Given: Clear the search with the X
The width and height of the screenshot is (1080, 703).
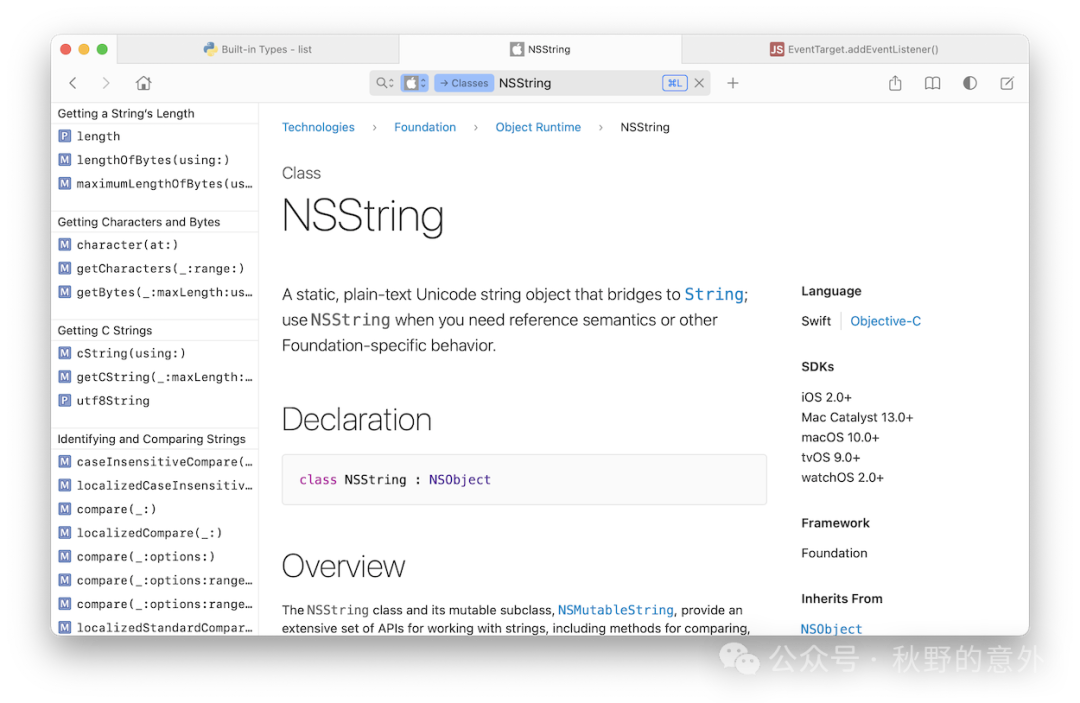Looking at the screenshot, I should [699, 83].
